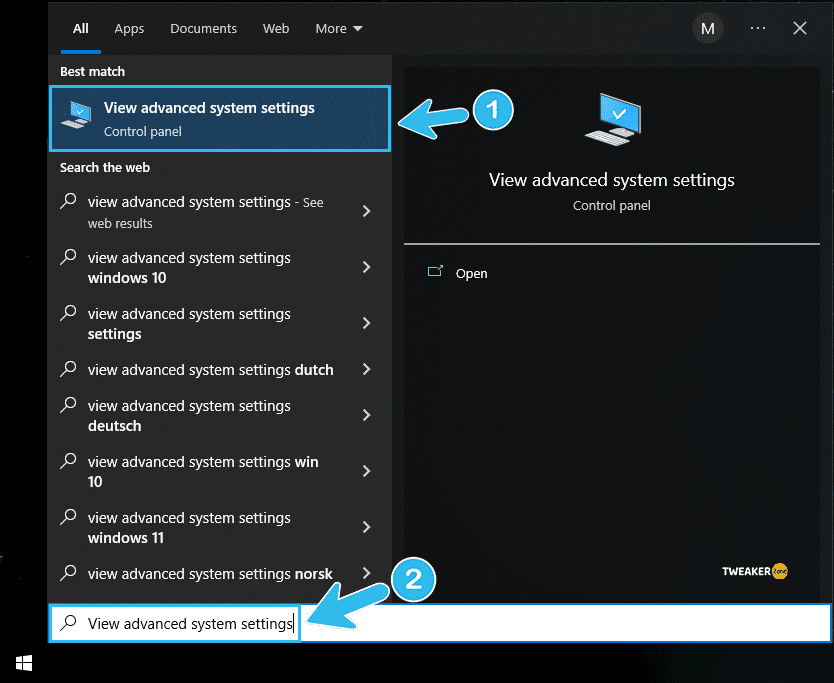Select the suggestion ending in 'norsk'
The width and height of the screenshot is (834, 683).
point(220,573)
